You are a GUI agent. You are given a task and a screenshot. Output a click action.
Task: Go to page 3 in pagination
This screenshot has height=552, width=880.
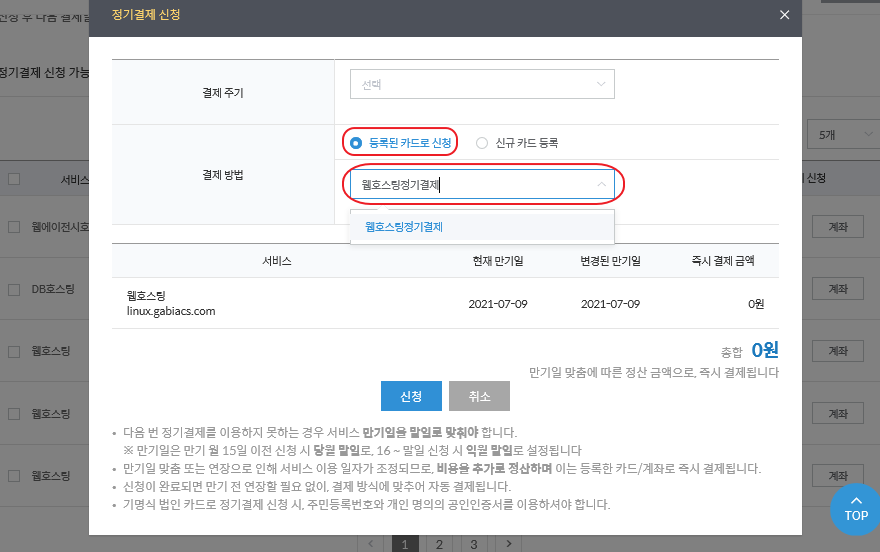pos(474,544)
